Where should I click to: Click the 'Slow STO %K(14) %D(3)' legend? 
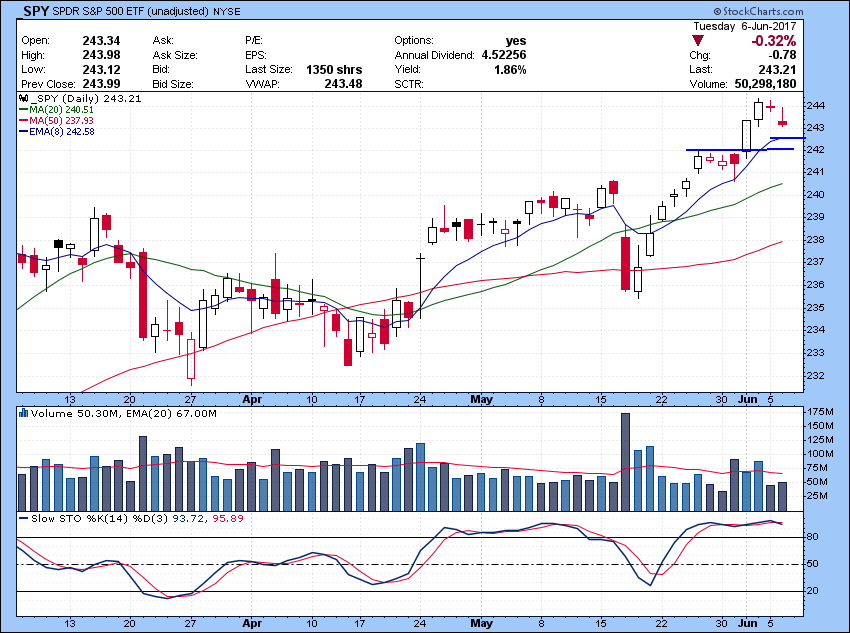[x=94, y=519]
